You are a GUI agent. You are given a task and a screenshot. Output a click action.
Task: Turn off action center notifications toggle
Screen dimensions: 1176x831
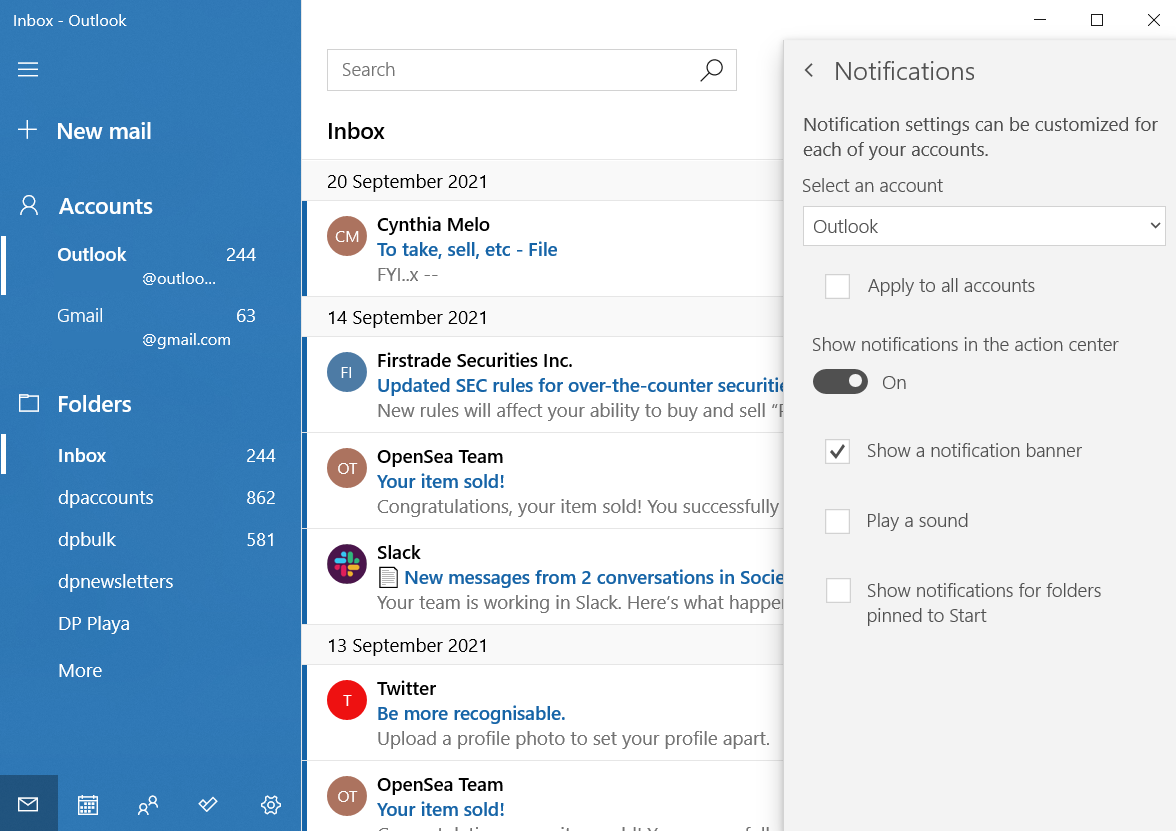[840, 382]
